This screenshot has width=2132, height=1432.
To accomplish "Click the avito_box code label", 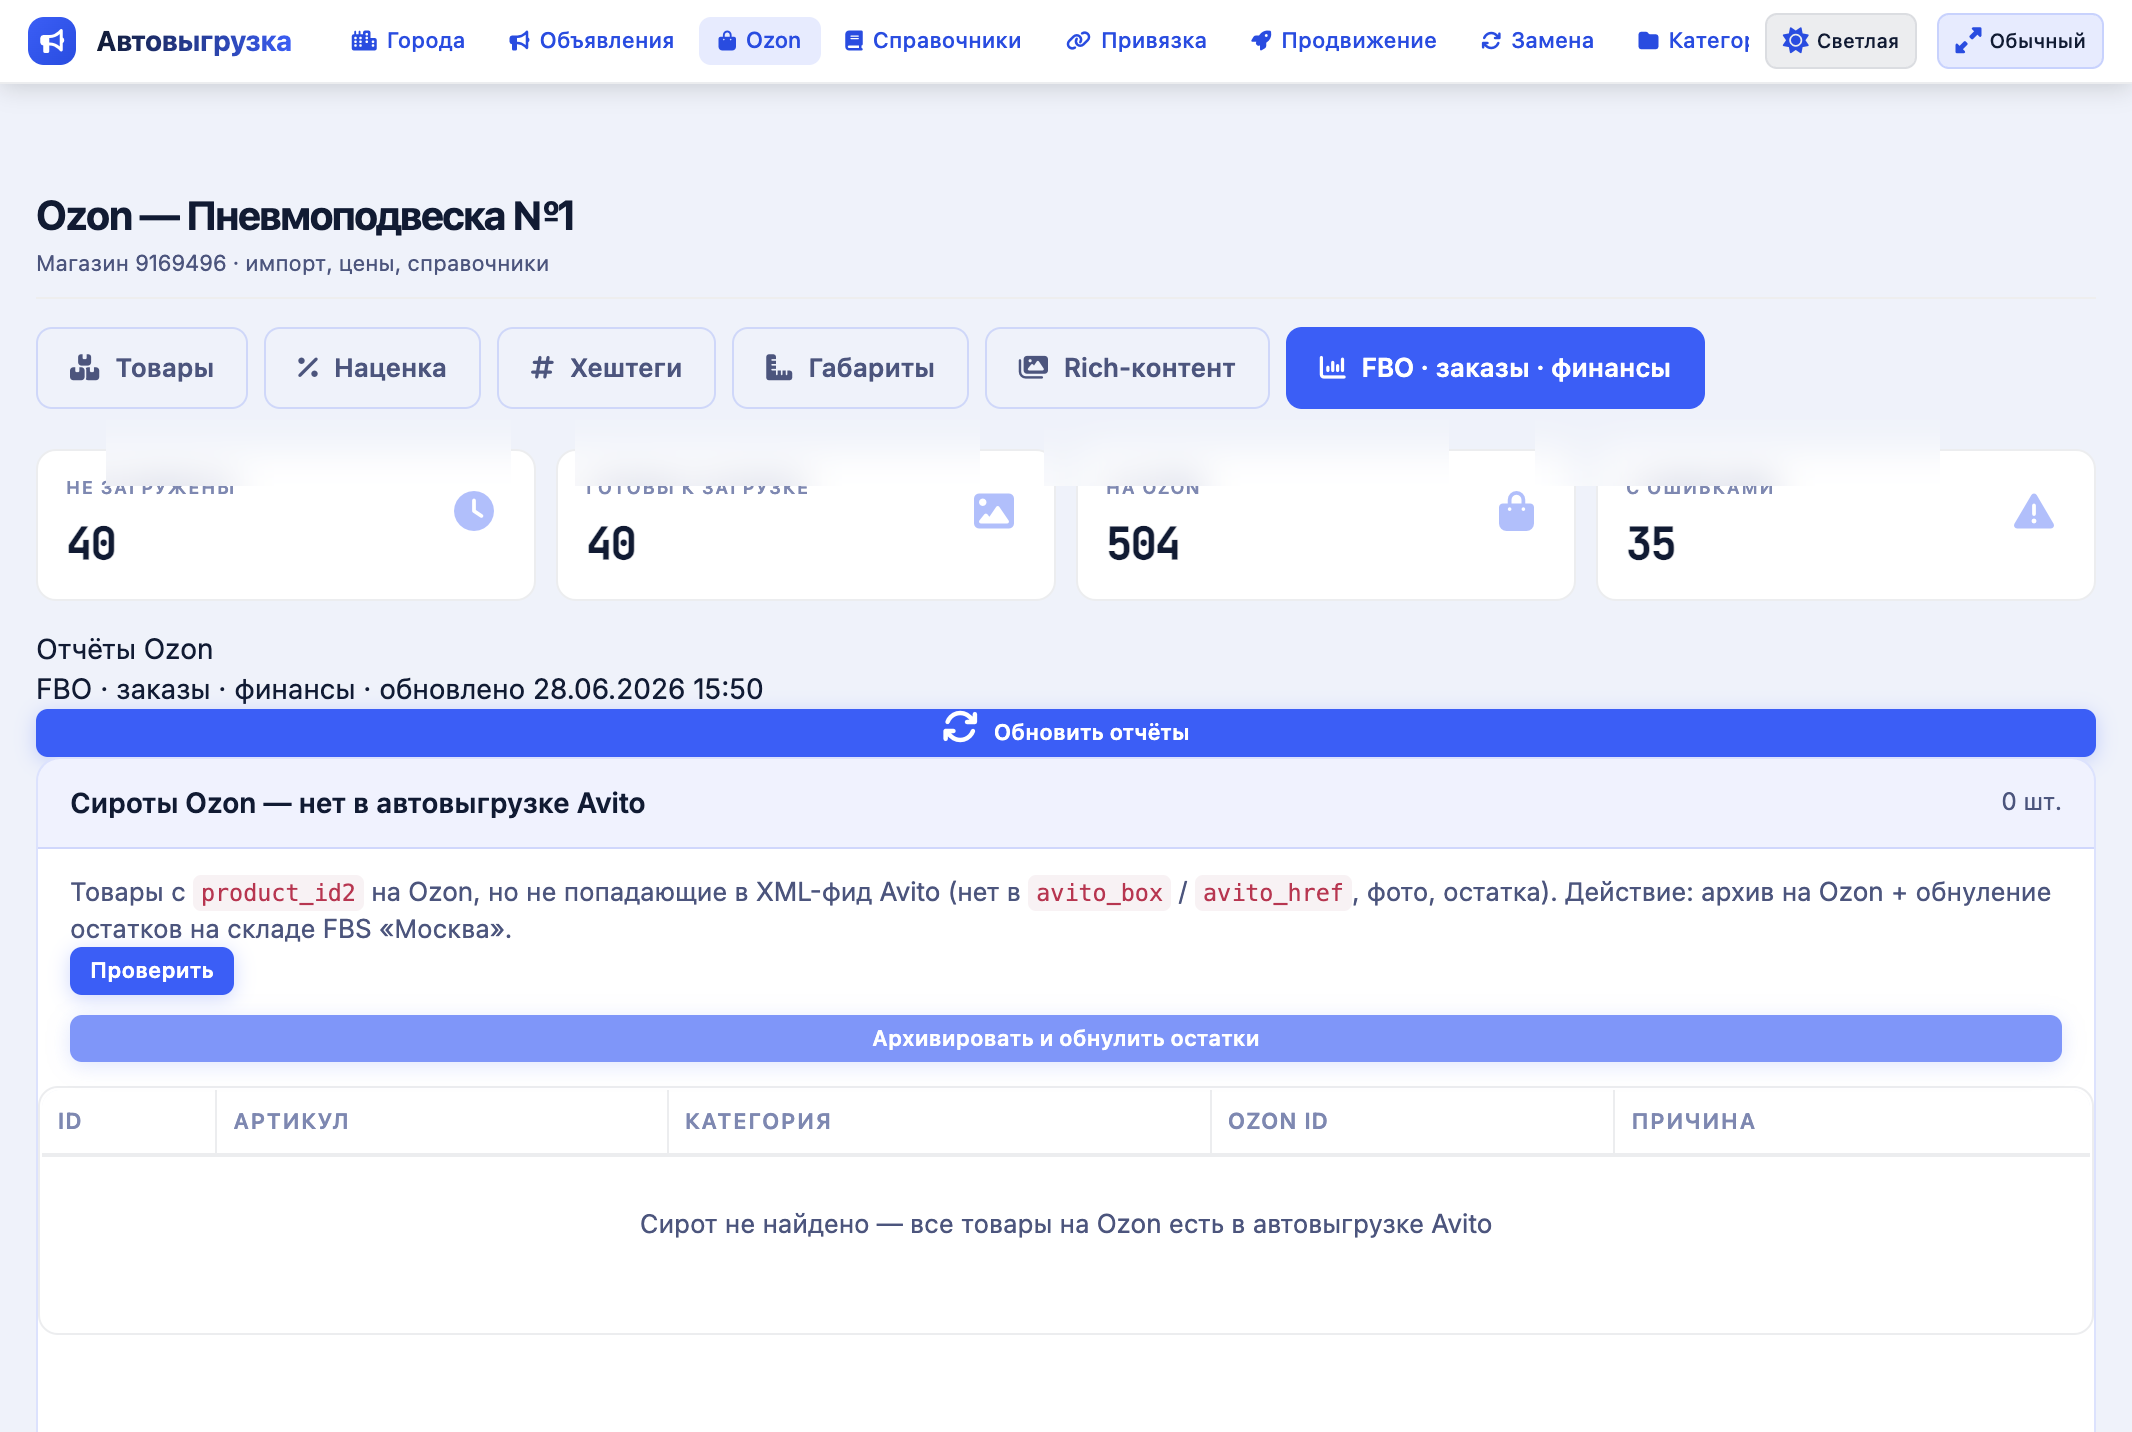I will 1099,893.
